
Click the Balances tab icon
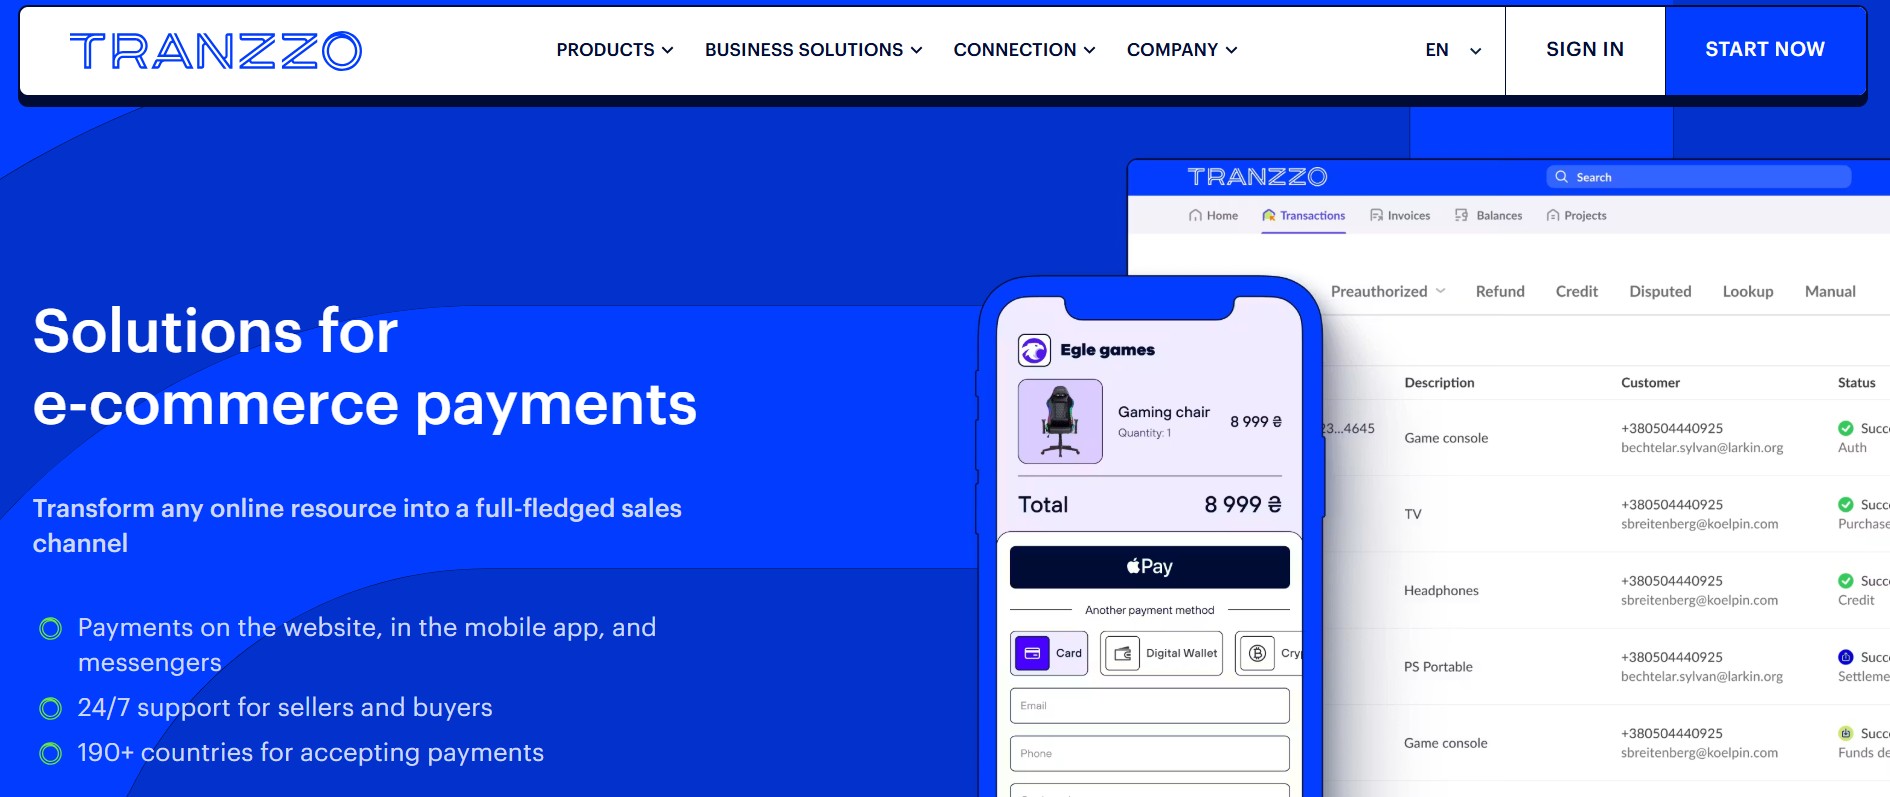1461,215
